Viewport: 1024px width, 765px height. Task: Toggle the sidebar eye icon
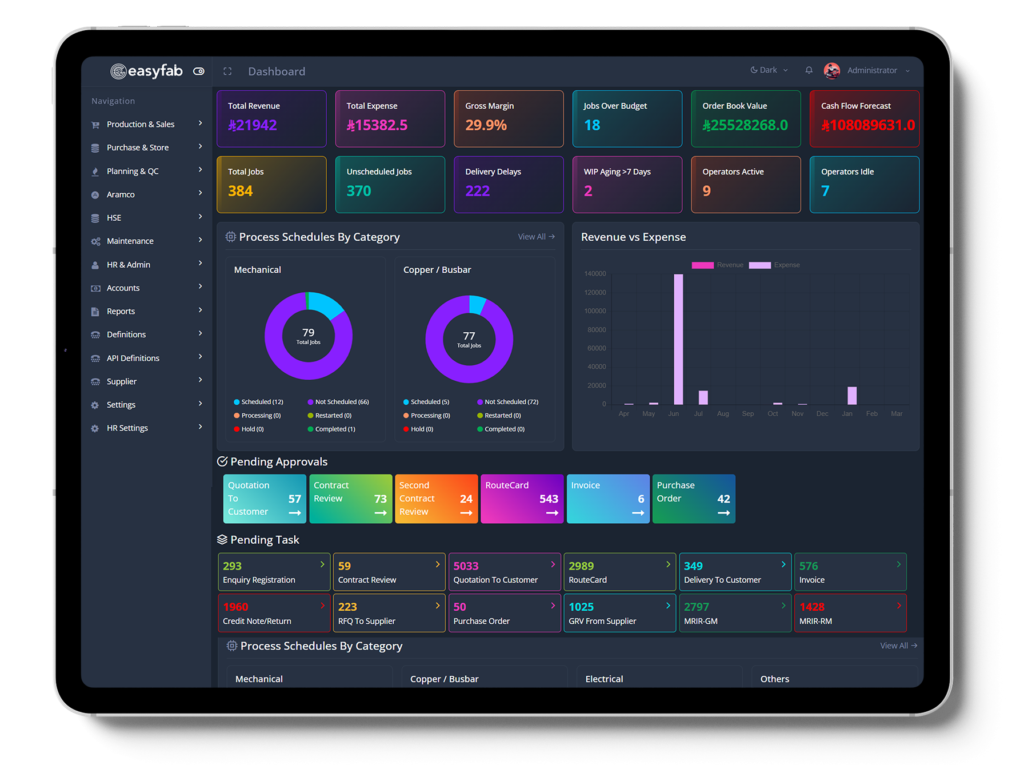click(x=199, y=71)
